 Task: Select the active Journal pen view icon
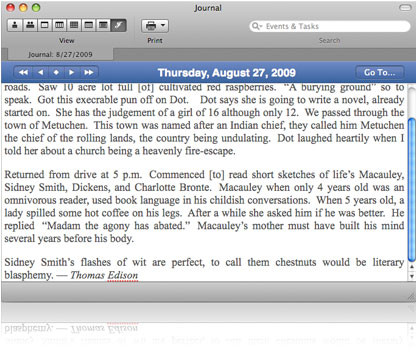pyautogui.click(x=118, y=25)
